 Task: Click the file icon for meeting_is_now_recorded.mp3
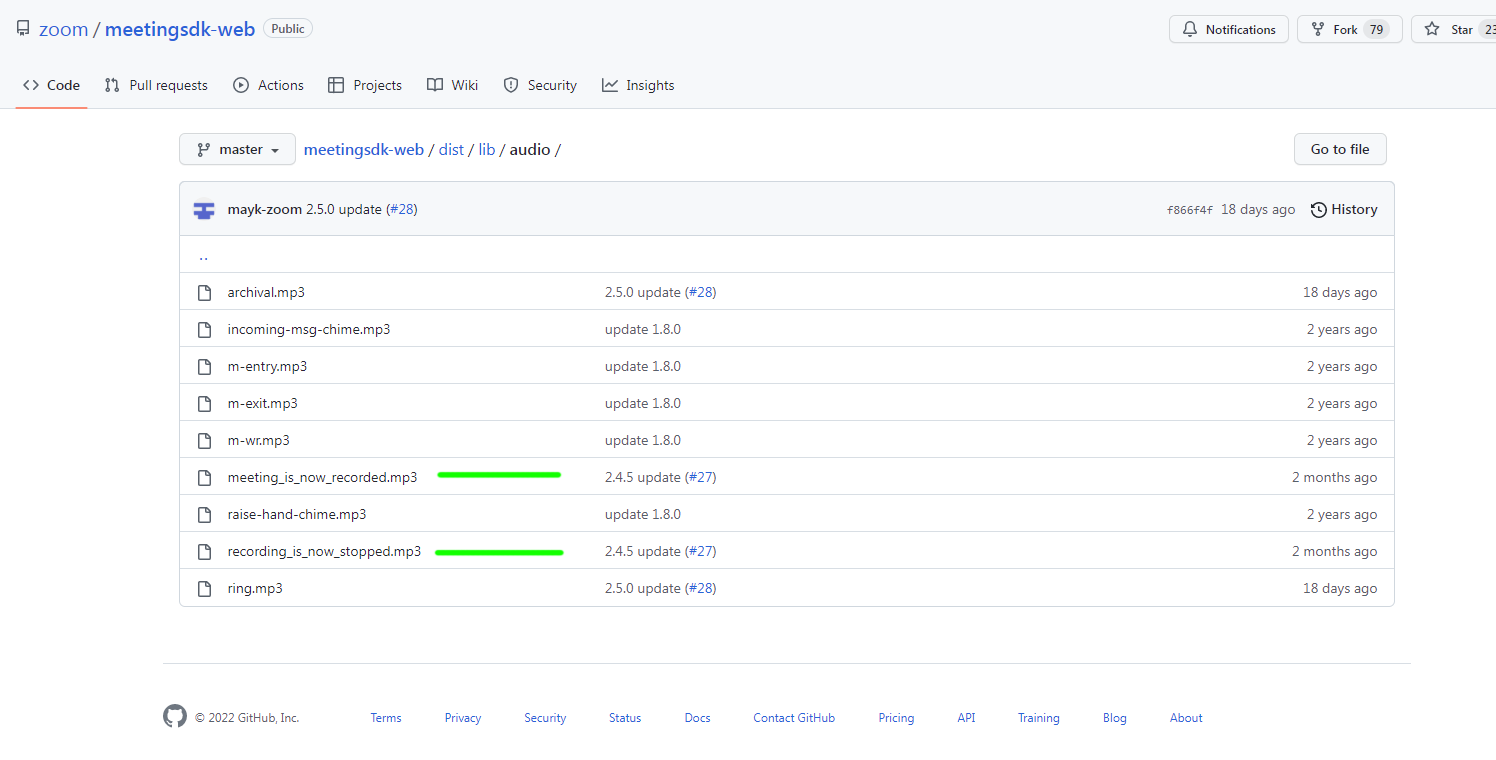coord(205,478)
